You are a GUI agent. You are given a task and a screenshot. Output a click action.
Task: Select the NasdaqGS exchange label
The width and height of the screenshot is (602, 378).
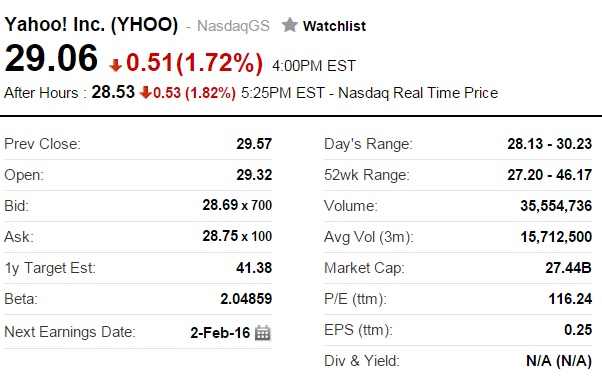click(233, 26)
